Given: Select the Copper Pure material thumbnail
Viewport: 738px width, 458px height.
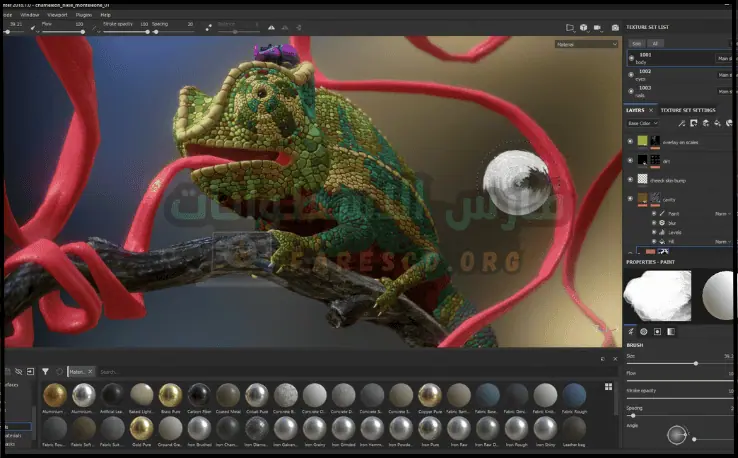Looking at the screenshot, I should [430, 395].
